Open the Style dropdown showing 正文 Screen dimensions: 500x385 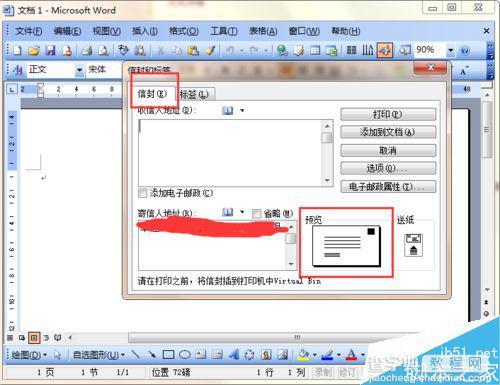pos(80,70)
